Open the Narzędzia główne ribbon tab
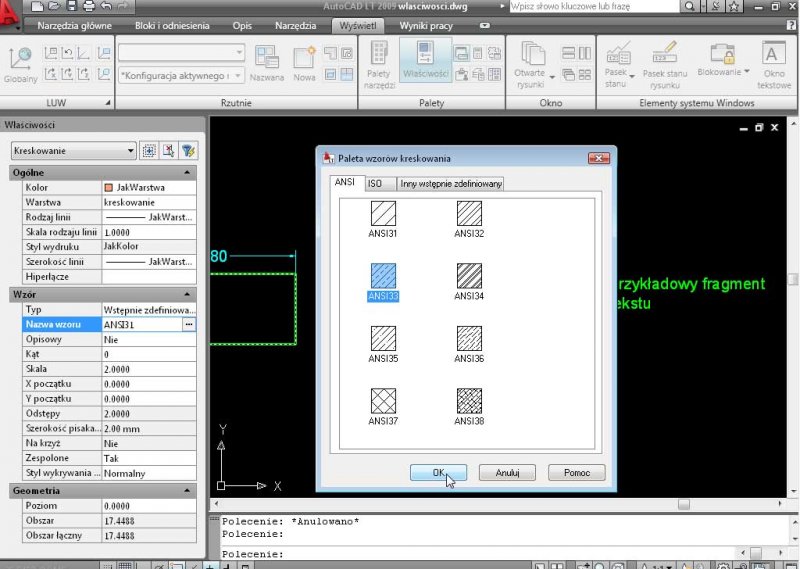This screenshot has width=800, height=569. (76, 25)
